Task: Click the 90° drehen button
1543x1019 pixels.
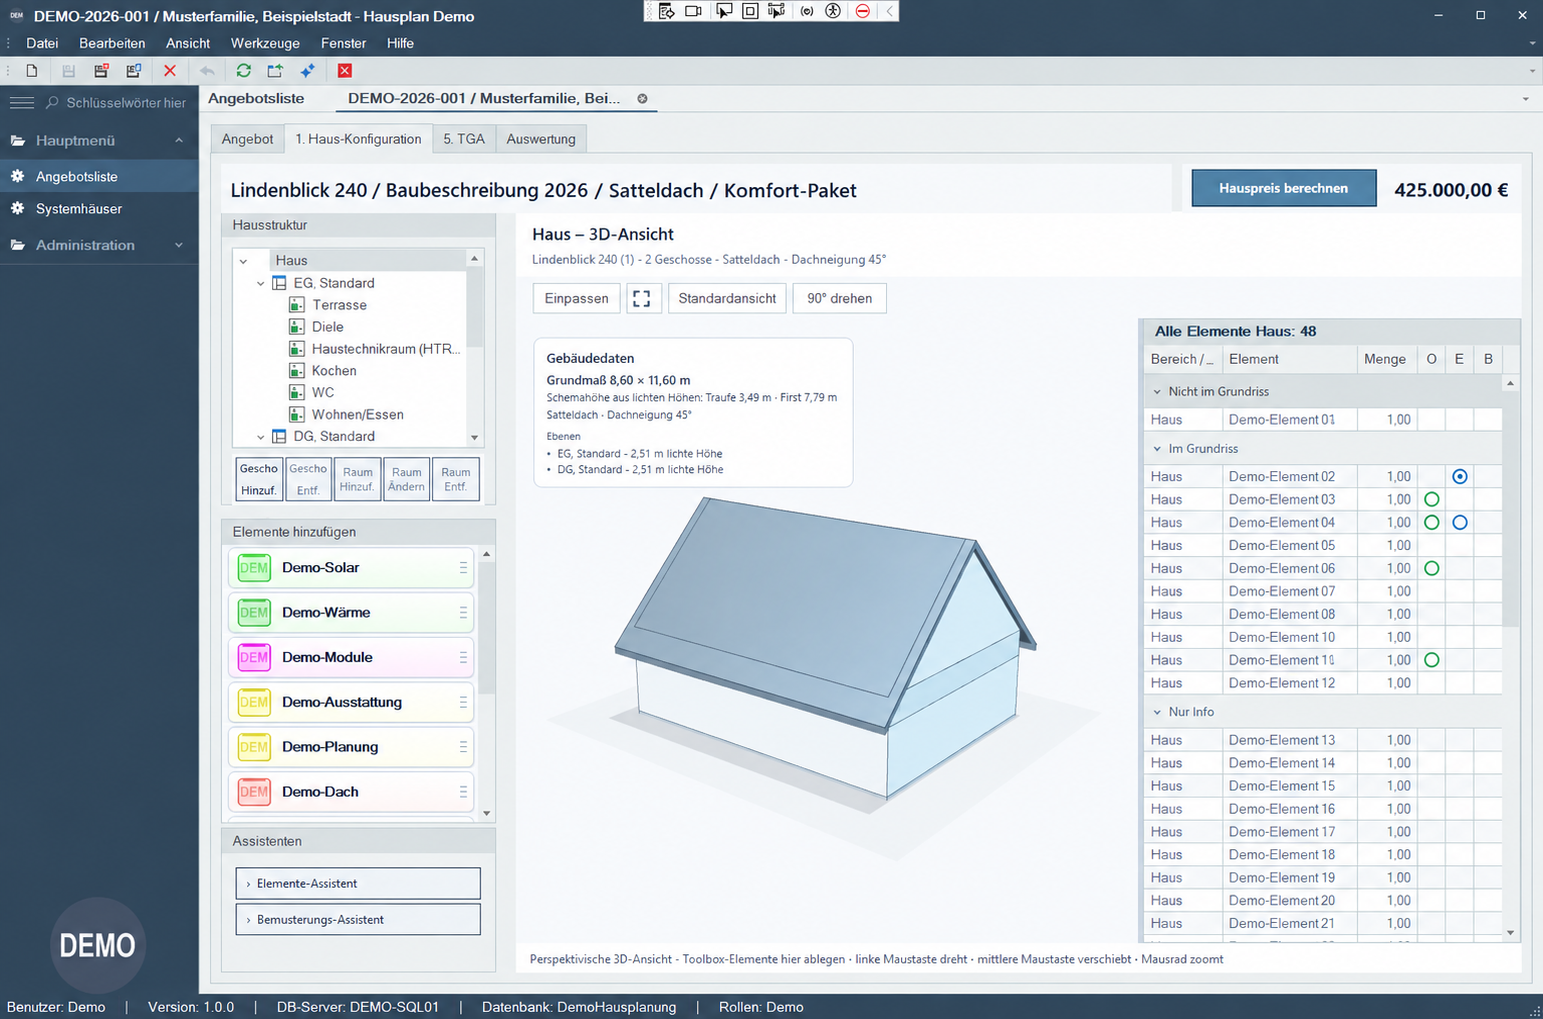Action: pos(839,298)
